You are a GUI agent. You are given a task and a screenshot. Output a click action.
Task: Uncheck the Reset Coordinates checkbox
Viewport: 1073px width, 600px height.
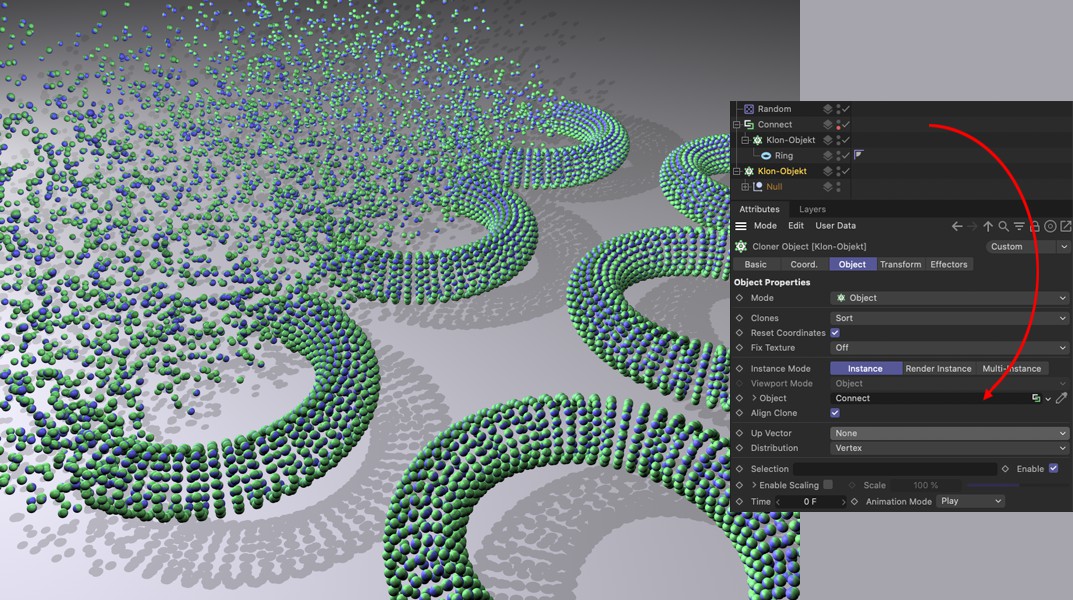coord(835,333)
